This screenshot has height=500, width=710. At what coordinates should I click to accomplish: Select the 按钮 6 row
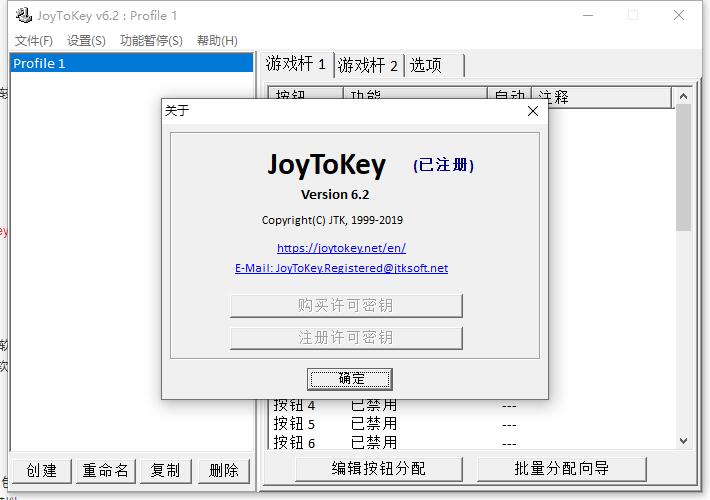[473, 442]
